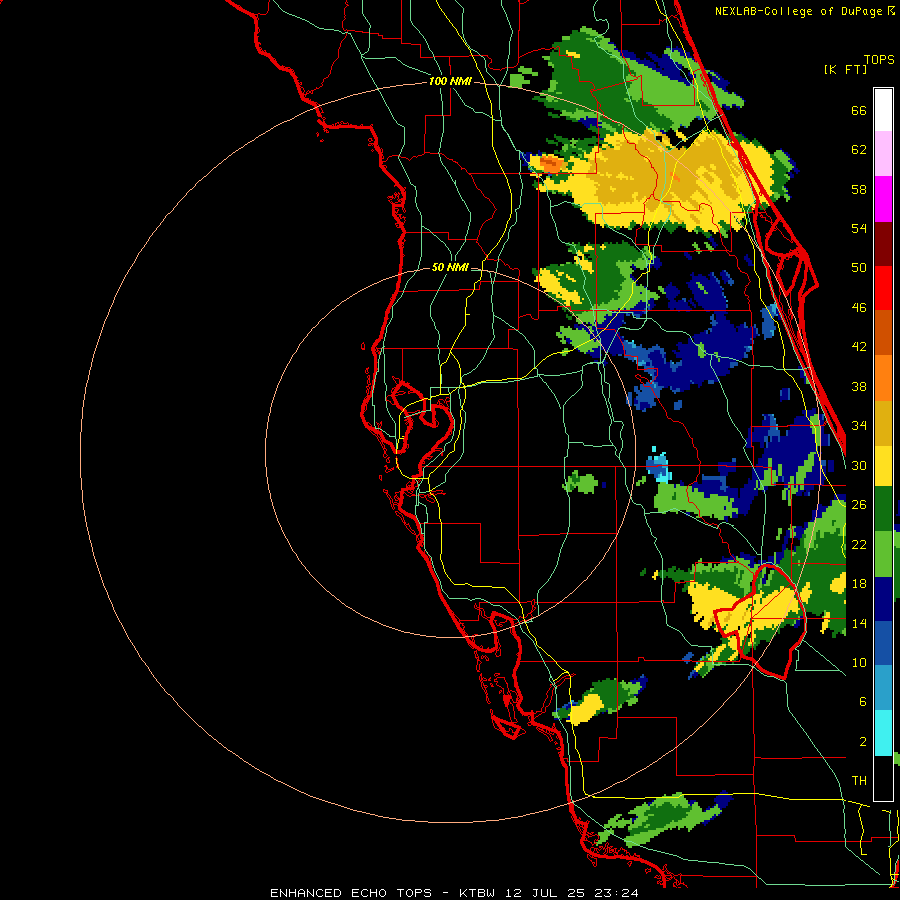Pick the dark maroon legend swatch
Viewport: 900px width, 900px height.
[x=883, y=244]
